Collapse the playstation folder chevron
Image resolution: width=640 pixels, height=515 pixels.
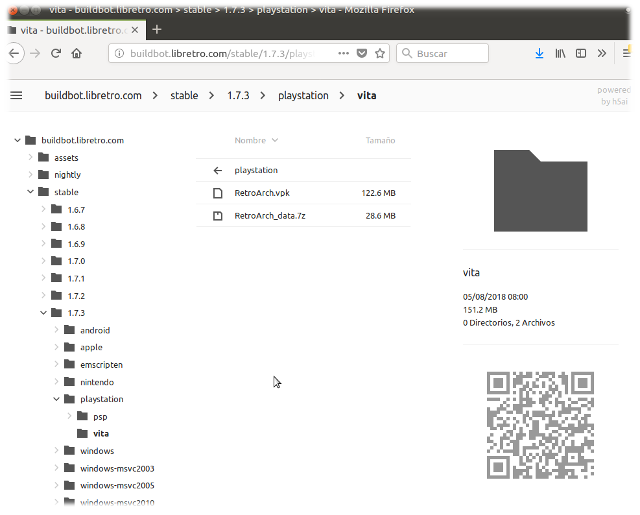click(56, 399)
